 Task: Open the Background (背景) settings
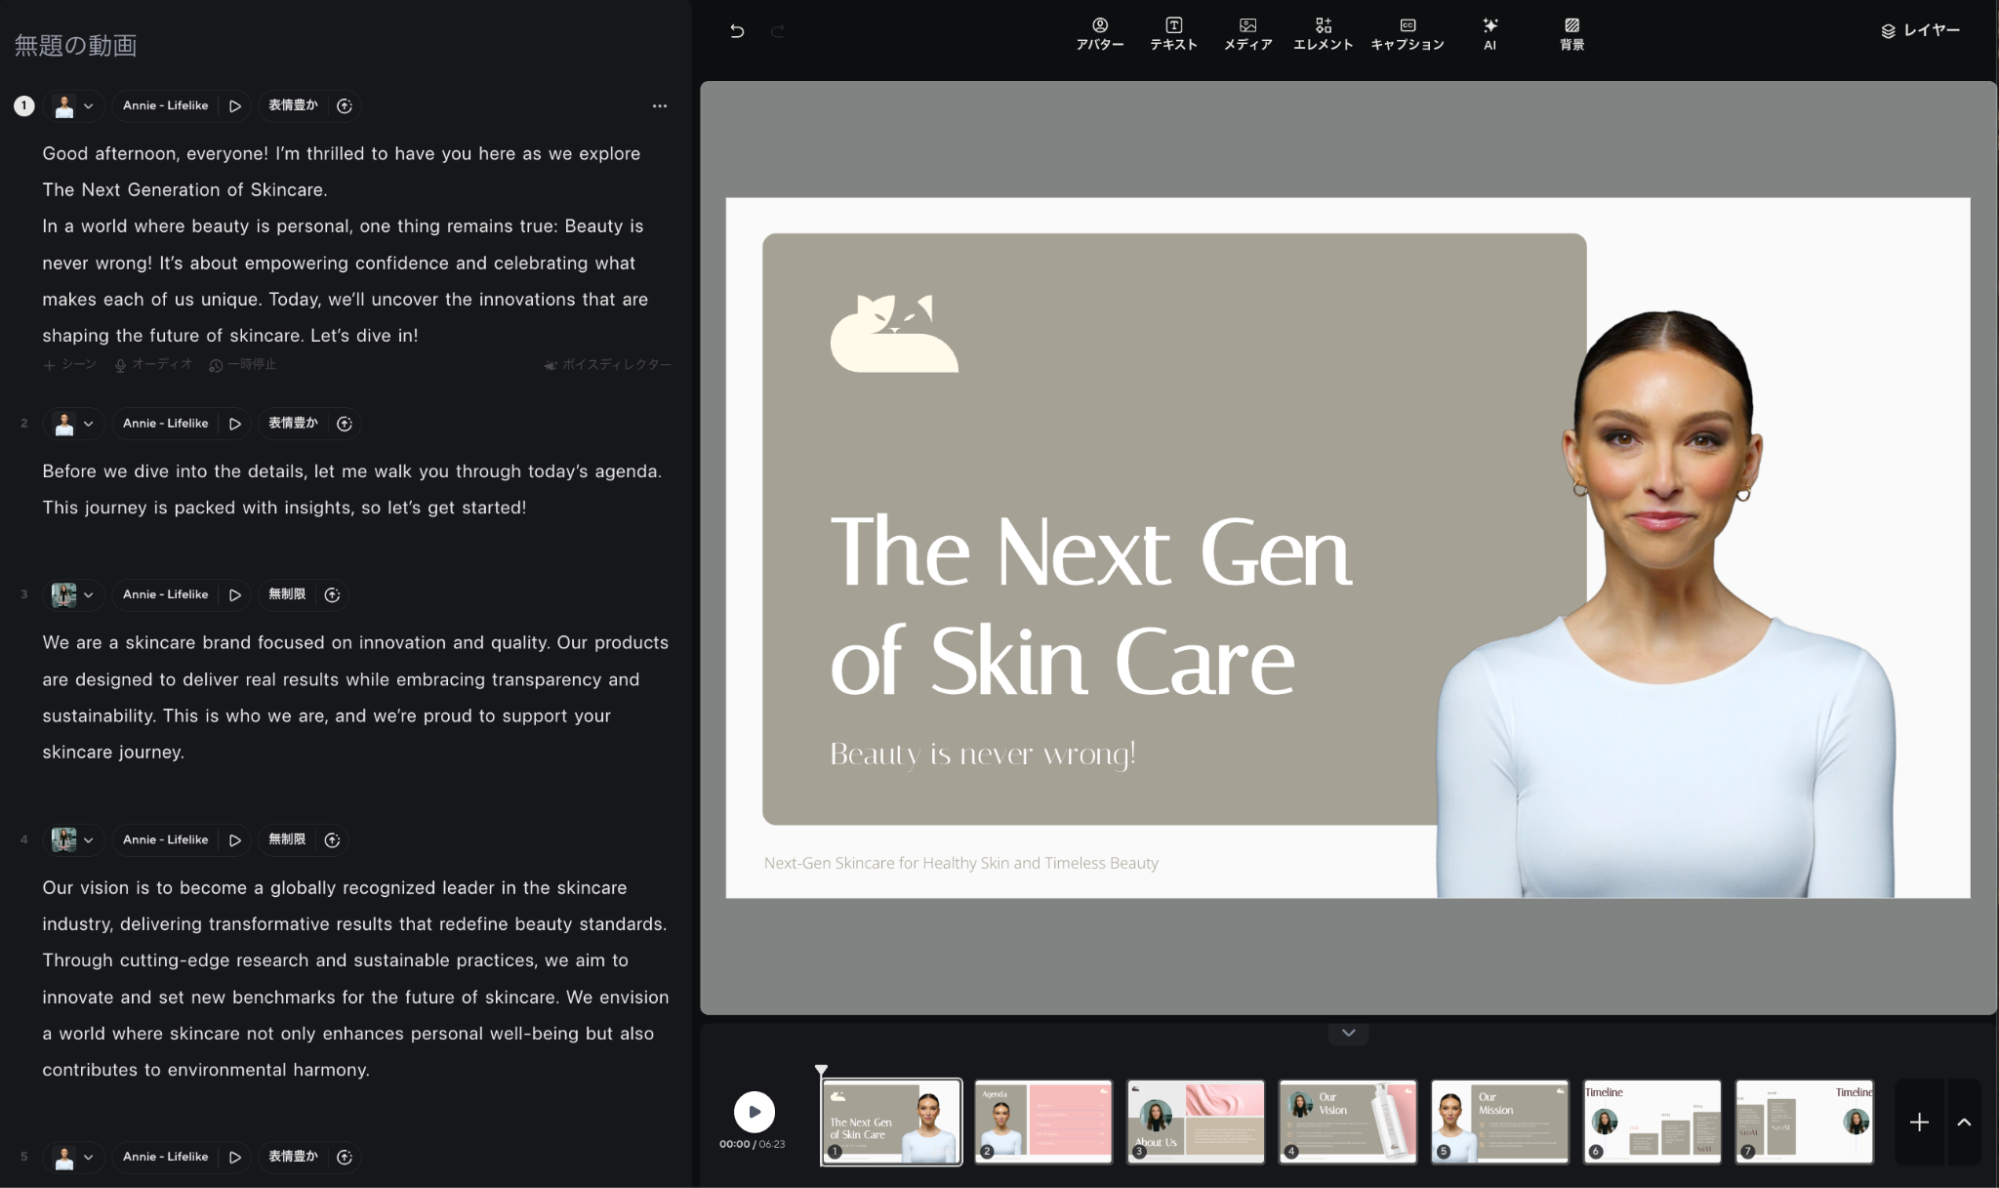pyautogui.click(x=1571, y=33)
